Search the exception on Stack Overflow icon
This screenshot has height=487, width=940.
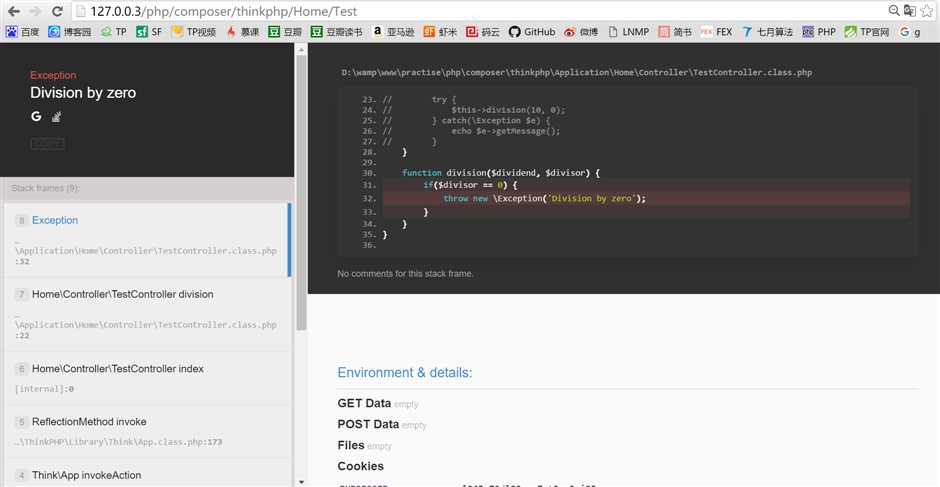56,117
